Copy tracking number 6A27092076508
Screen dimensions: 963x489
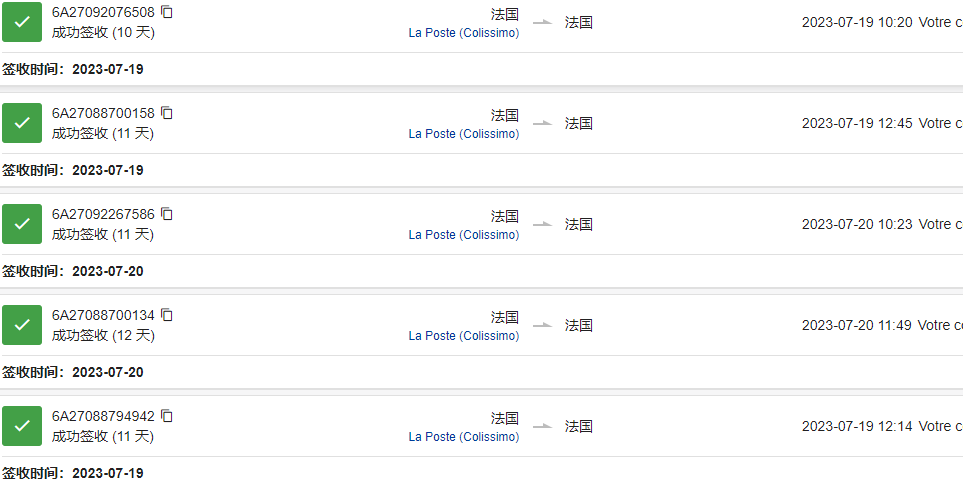click(167, 12)
